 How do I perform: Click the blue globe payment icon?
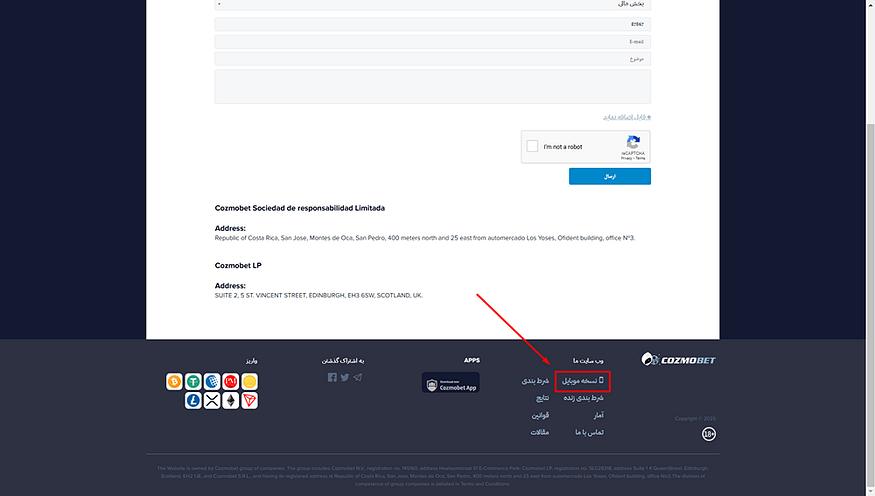212,382
